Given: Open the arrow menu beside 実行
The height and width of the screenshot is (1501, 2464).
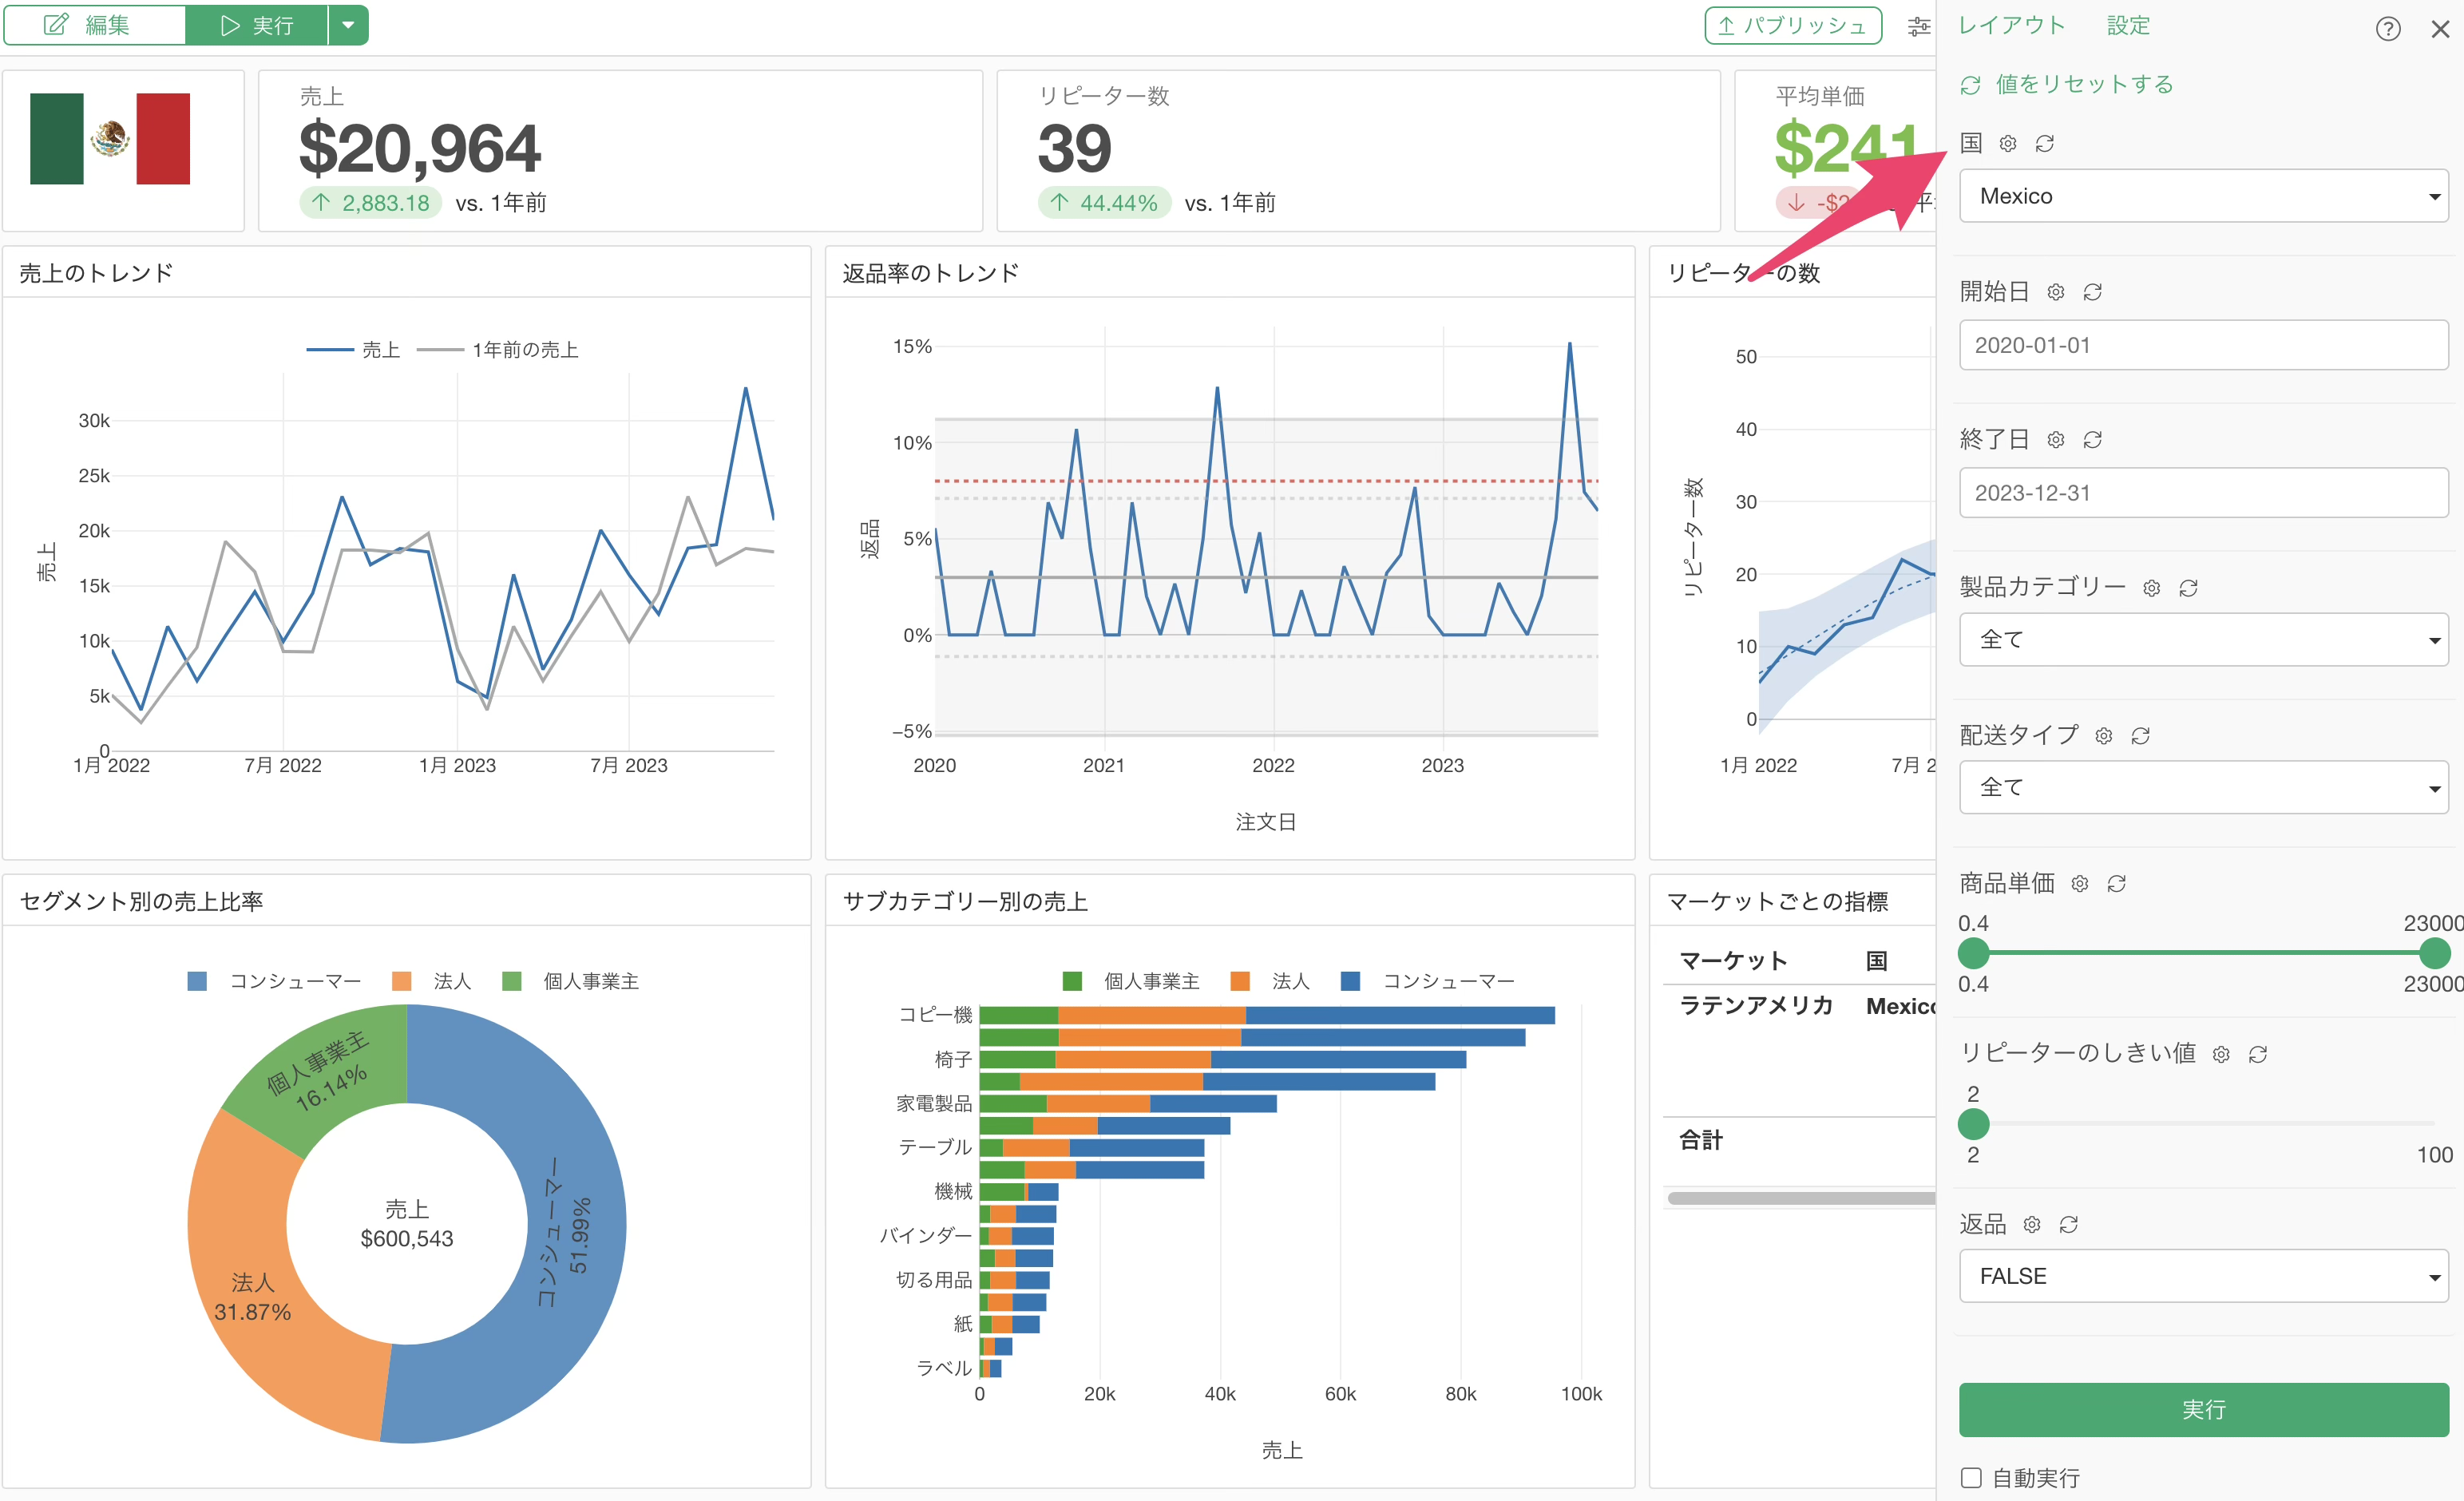Looking at the screenshot, I should pos(348,25).
